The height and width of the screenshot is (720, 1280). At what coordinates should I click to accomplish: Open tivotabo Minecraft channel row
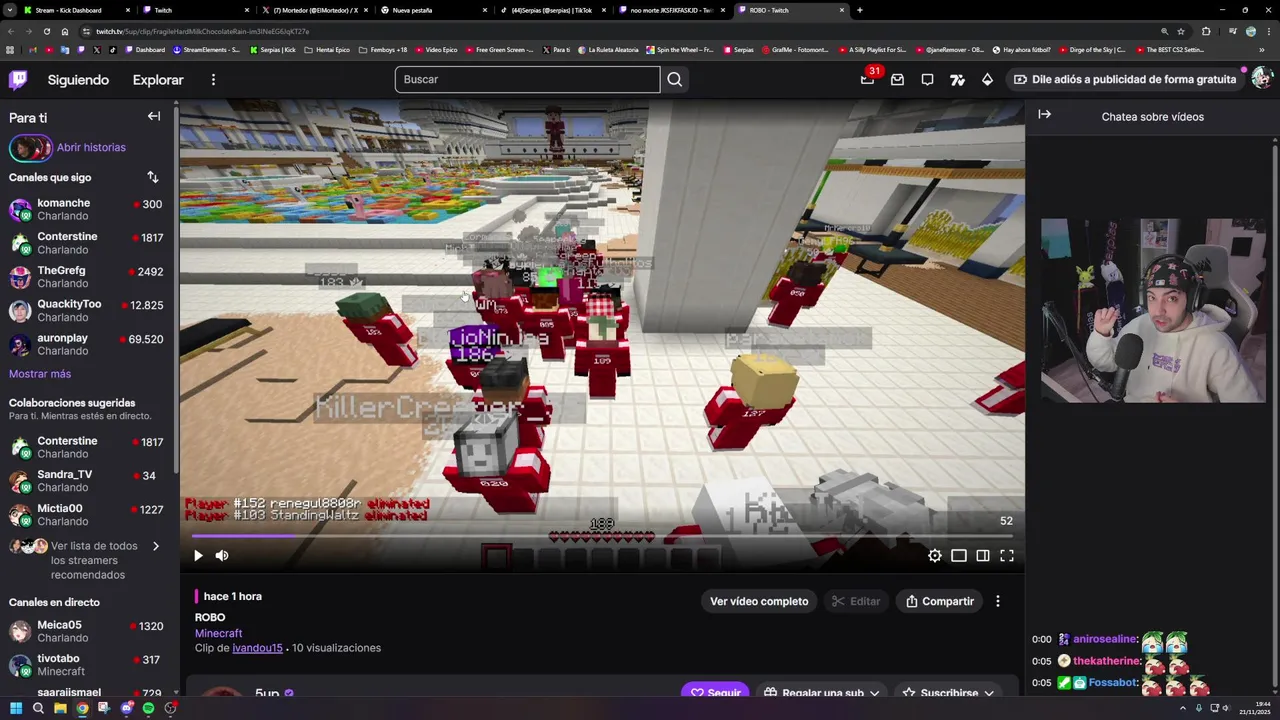pos(87,665)
